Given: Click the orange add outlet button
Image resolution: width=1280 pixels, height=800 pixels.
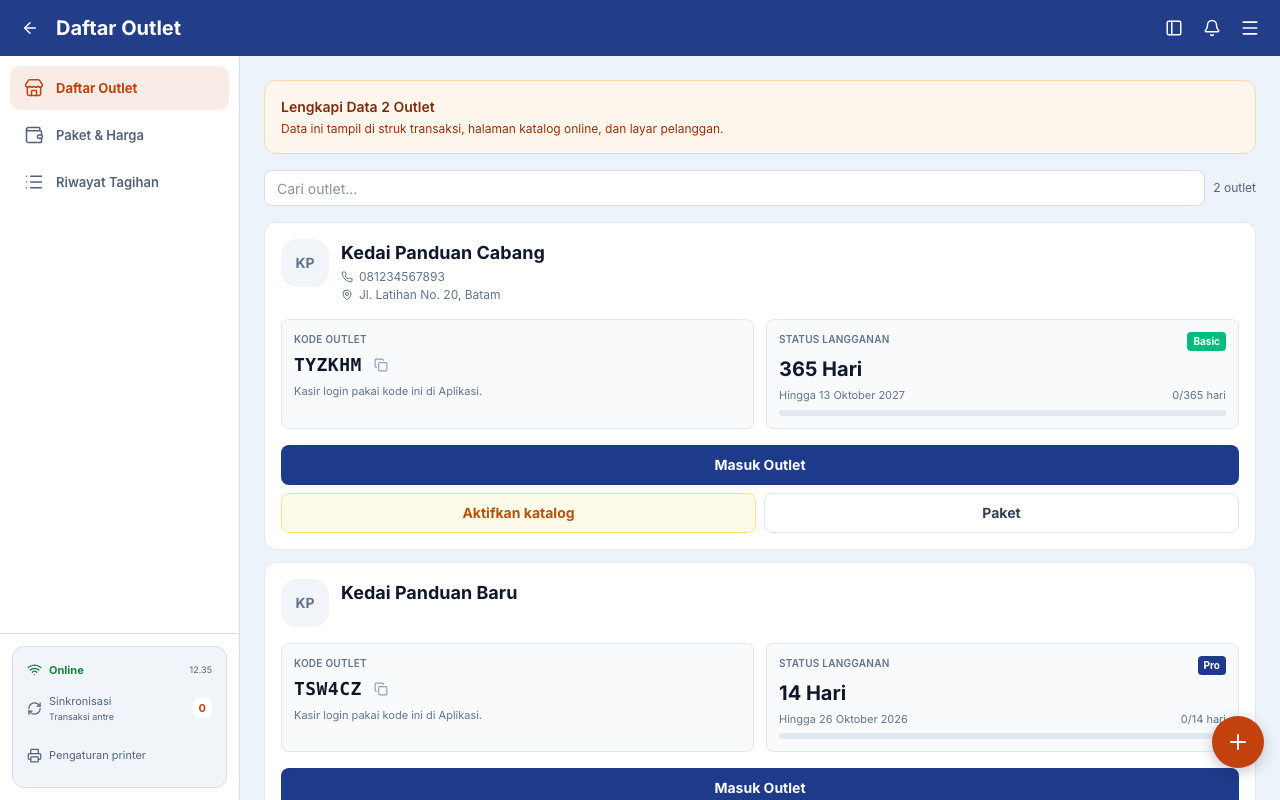Looking at the screenshot, I should pyautogui.click(x=1238, y=742).
